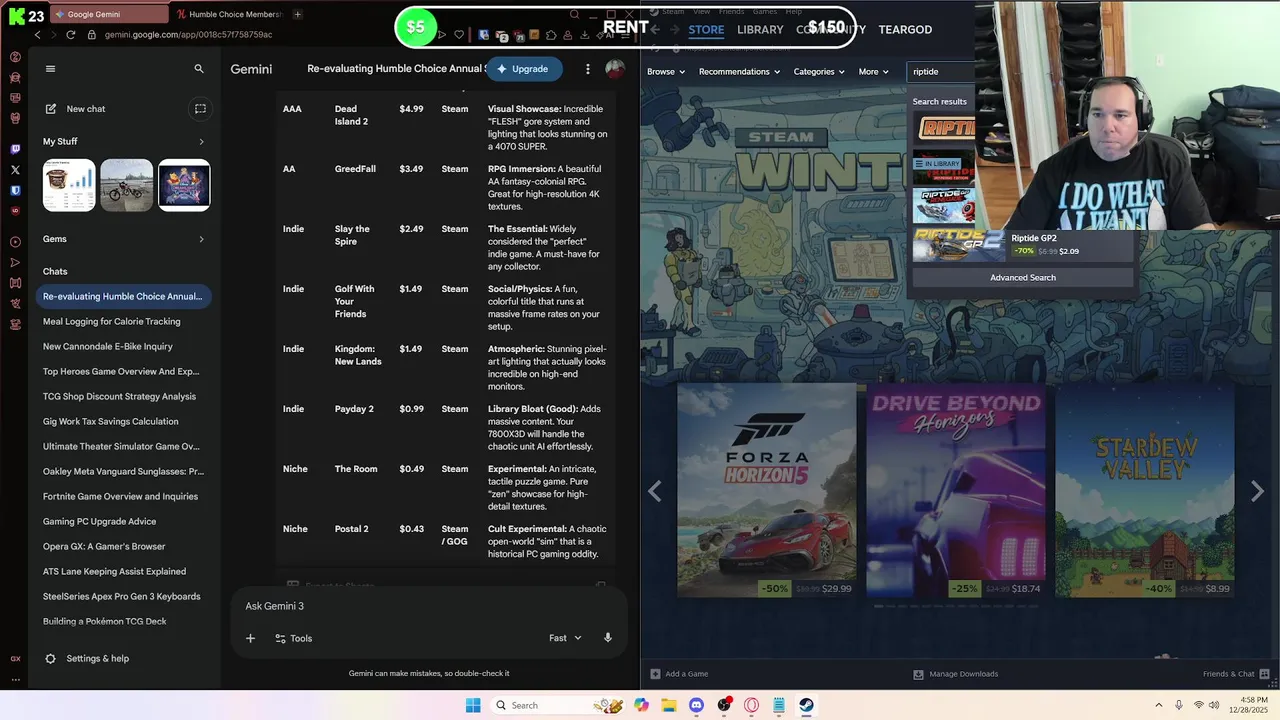Open Discord from the Windows taskbar
Viewport: 1280px width, 720px height.
pos(697,705)
